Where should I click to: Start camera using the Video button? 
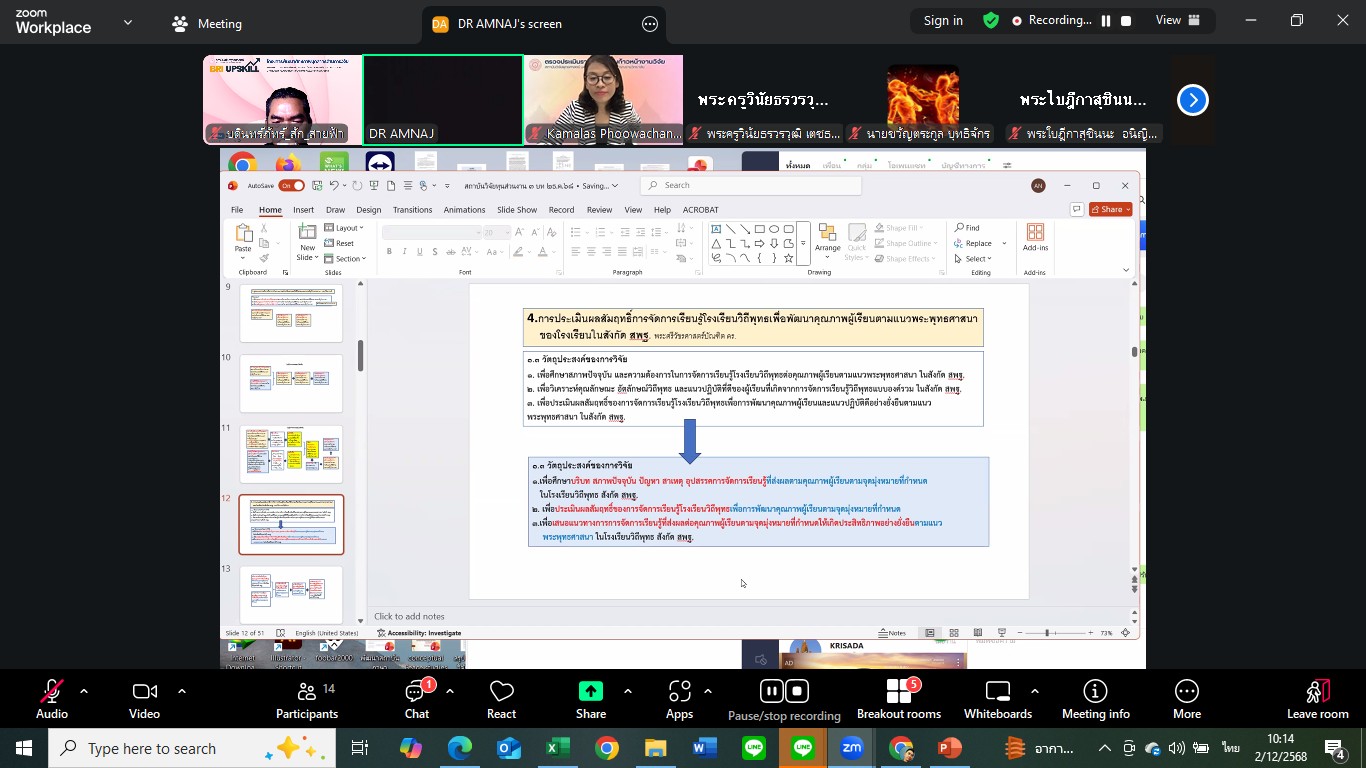coord(144,698)
